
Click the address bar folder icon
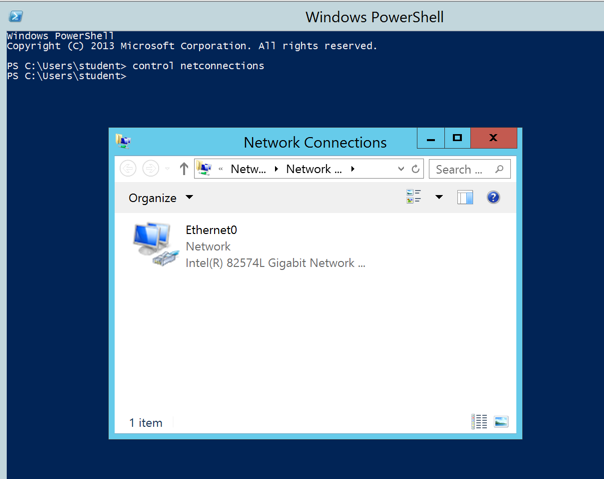click(205, 168)
